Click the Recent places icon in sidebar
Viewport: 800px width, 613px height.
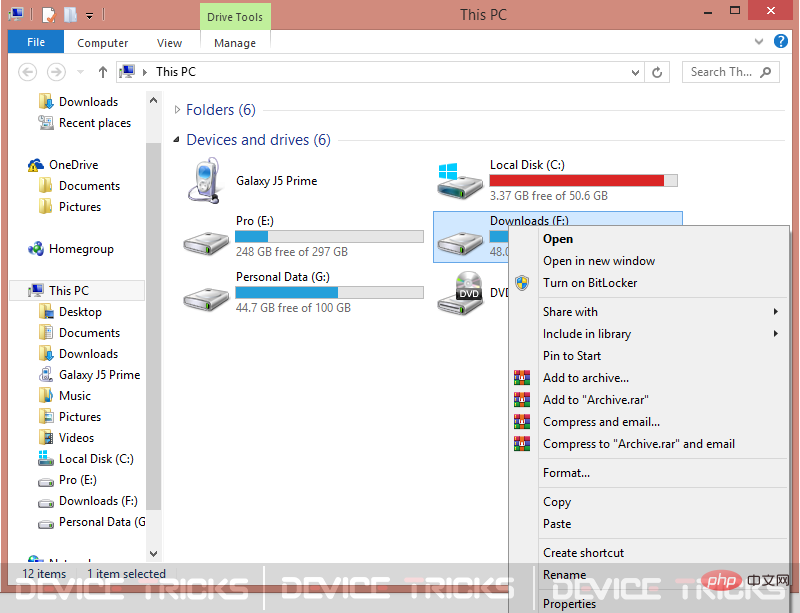46,122
